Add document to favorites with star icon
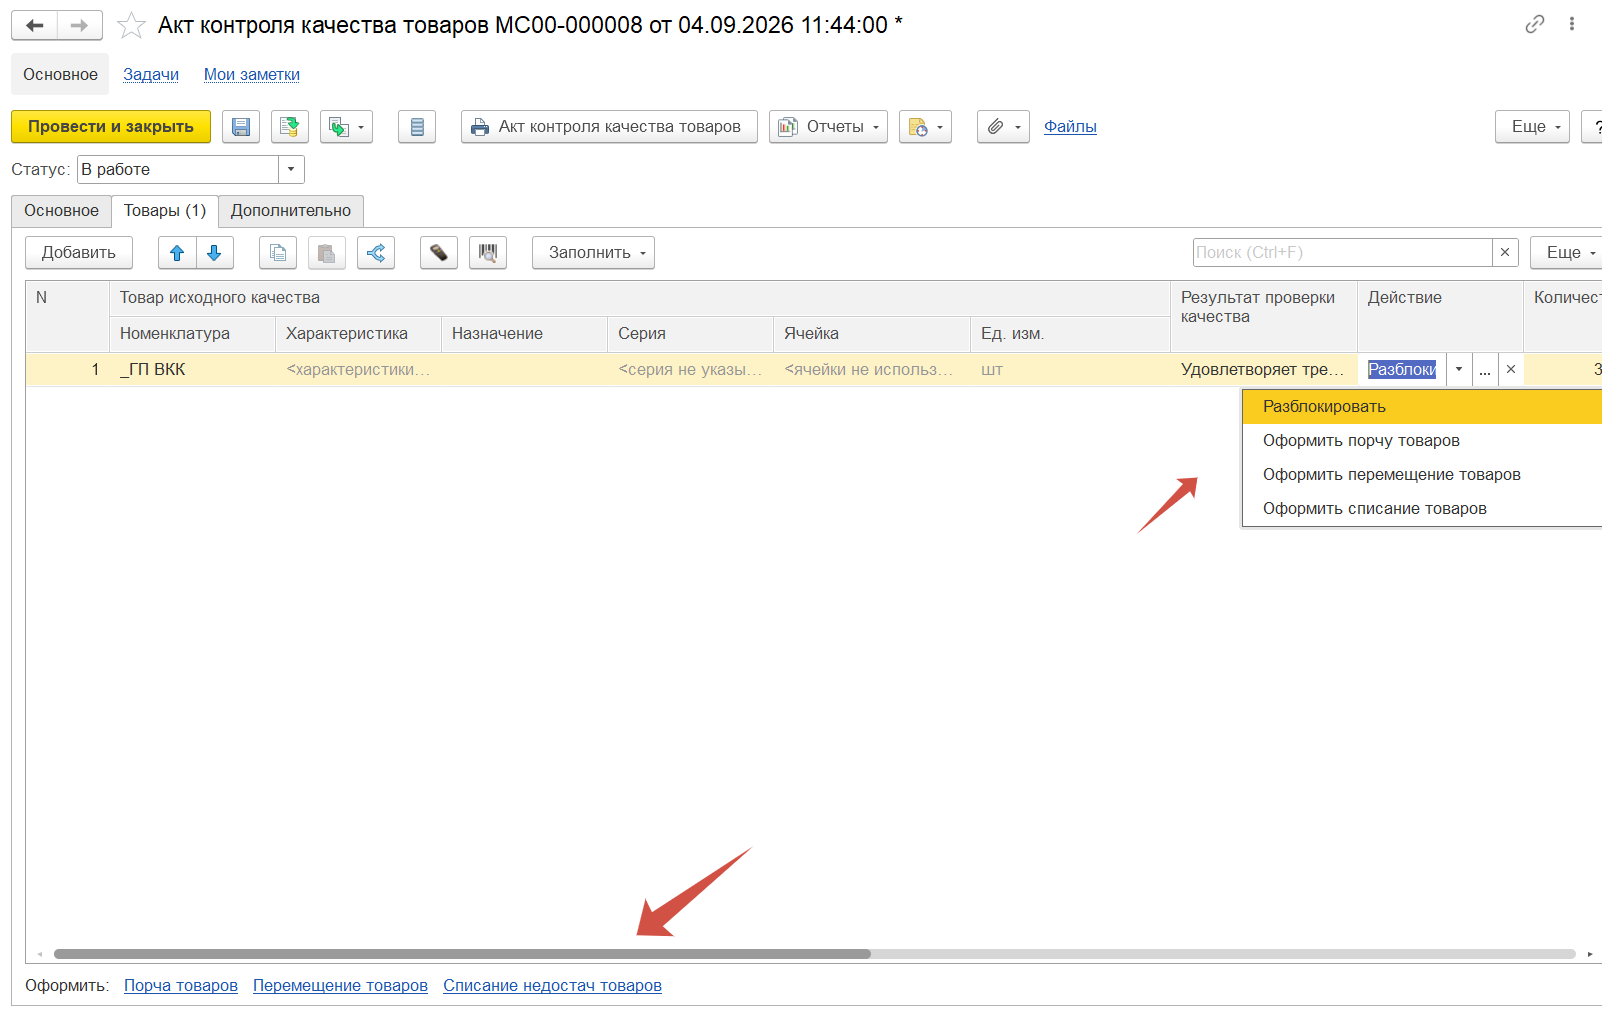Screen dimensions: 1602x1009 tap(131, 25)
